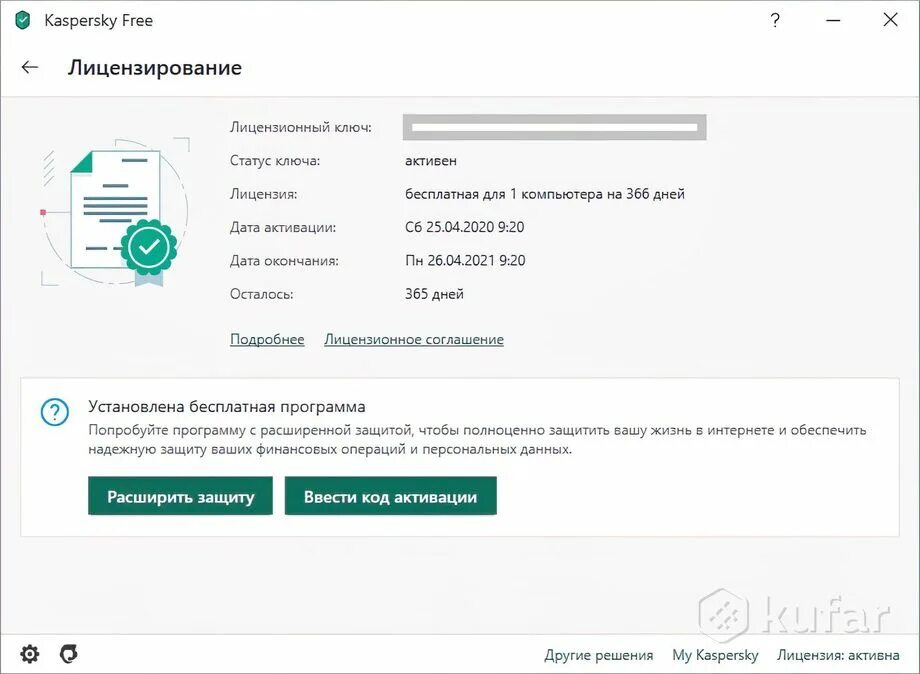Click the Установлена бесплатная программа heading
920x674 pixels.
tap(226, 407)
